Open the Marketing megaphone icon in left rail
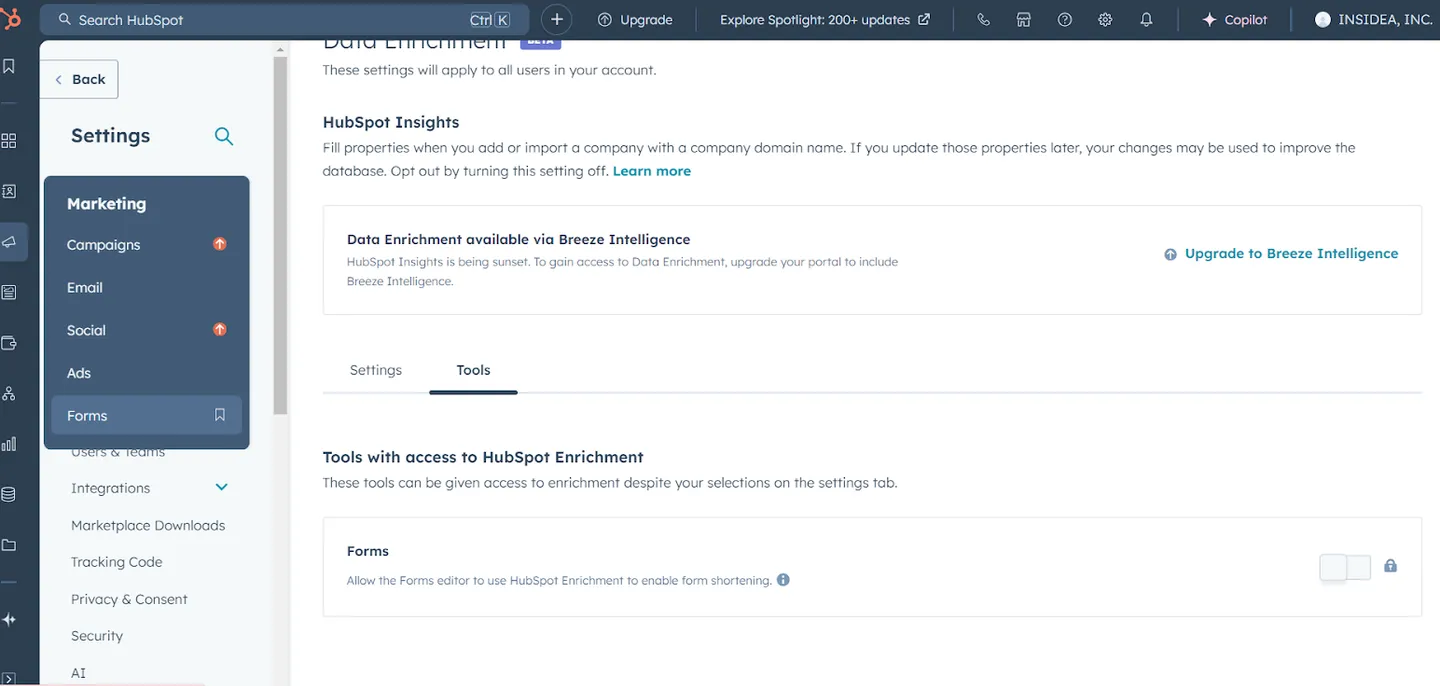Image resolution: width=1440 pixels, height=686 pixels. tap(9, 242)
